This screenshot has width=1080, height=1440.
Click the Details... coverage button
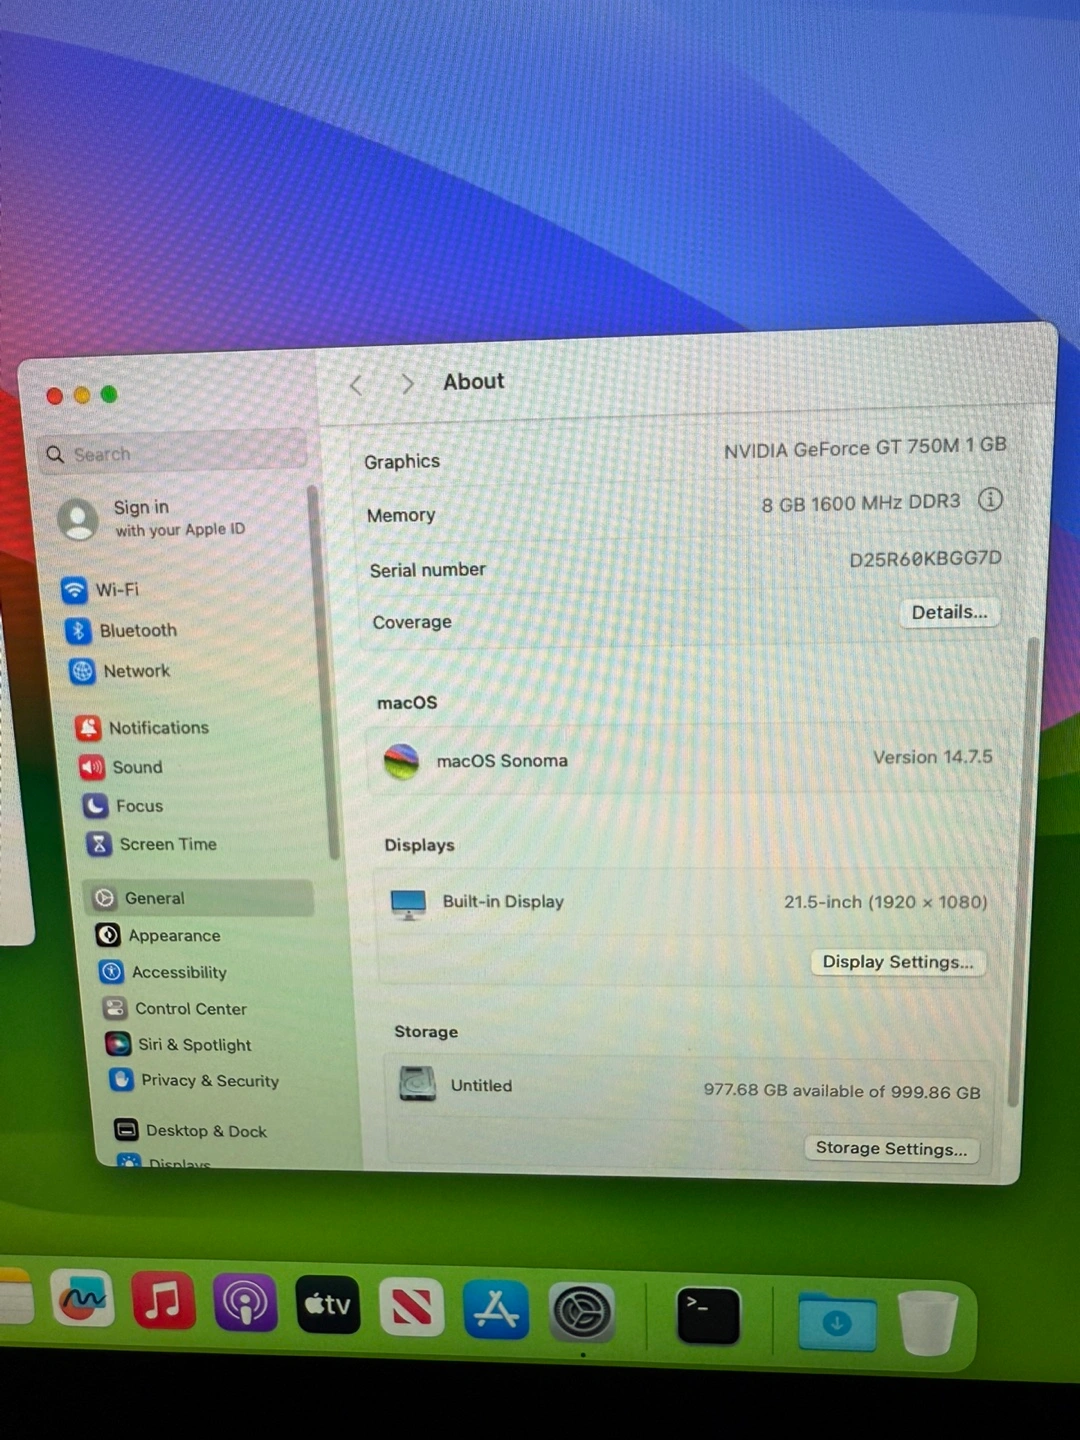[x=950, y=612]
